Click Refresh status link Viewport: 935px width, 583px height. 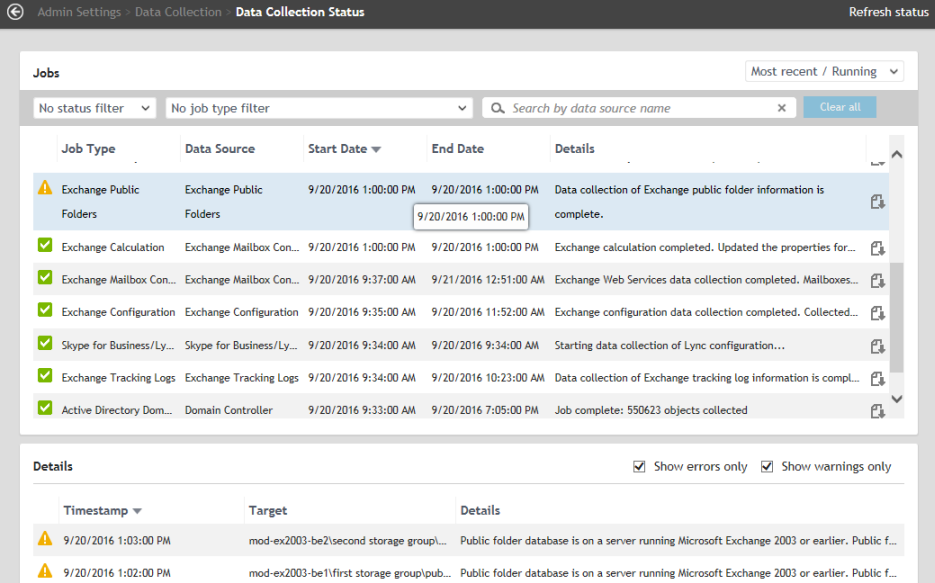point(888,12)
